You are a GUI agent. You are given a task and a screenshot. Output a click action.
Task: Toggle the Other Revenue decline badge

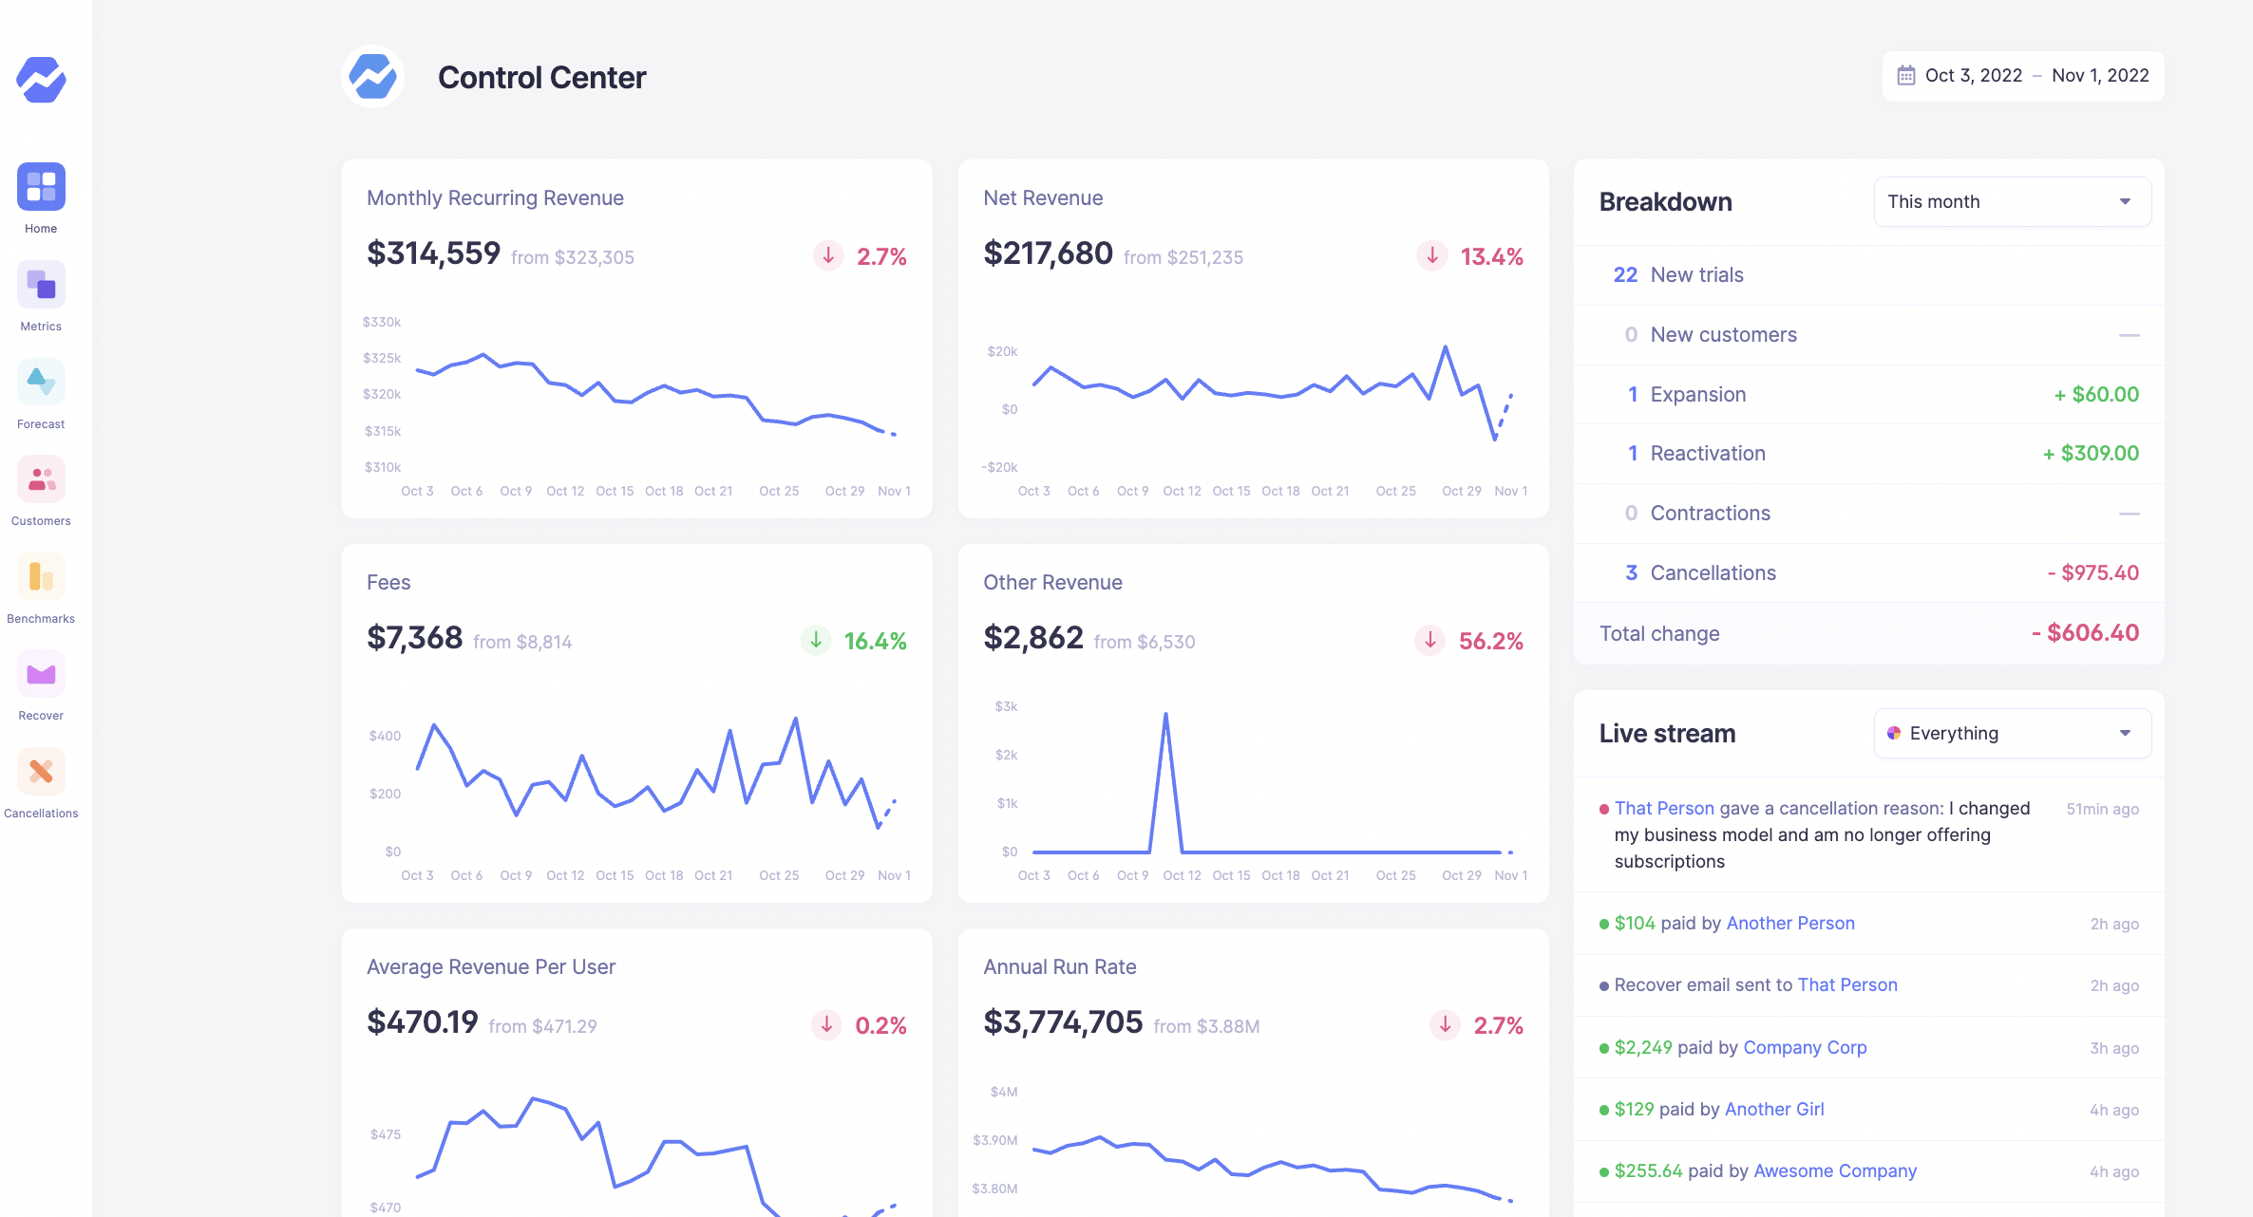click(x=1470, y=640)
